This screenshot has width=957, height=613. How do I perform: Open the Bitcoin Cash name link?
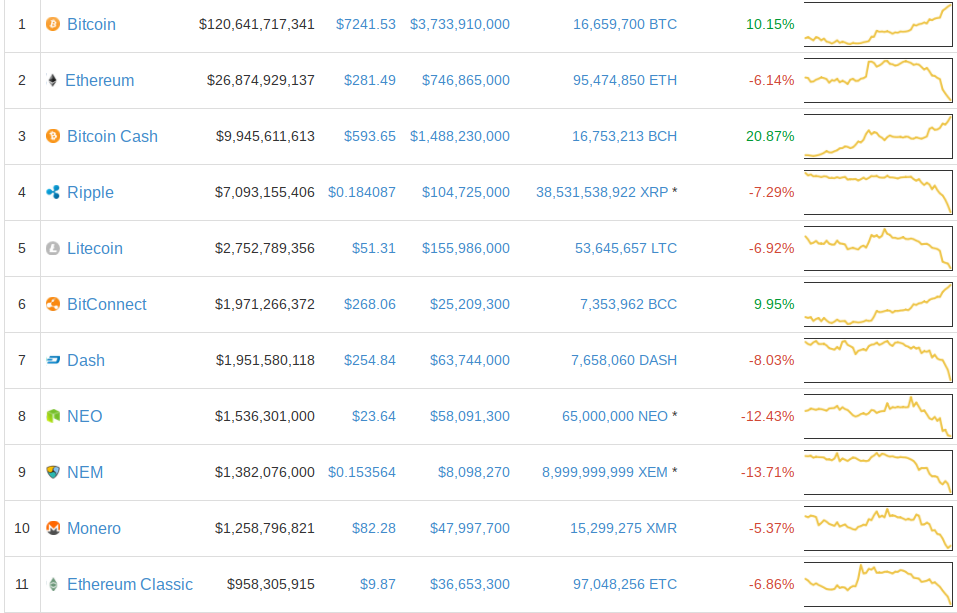tap(112, 136)
